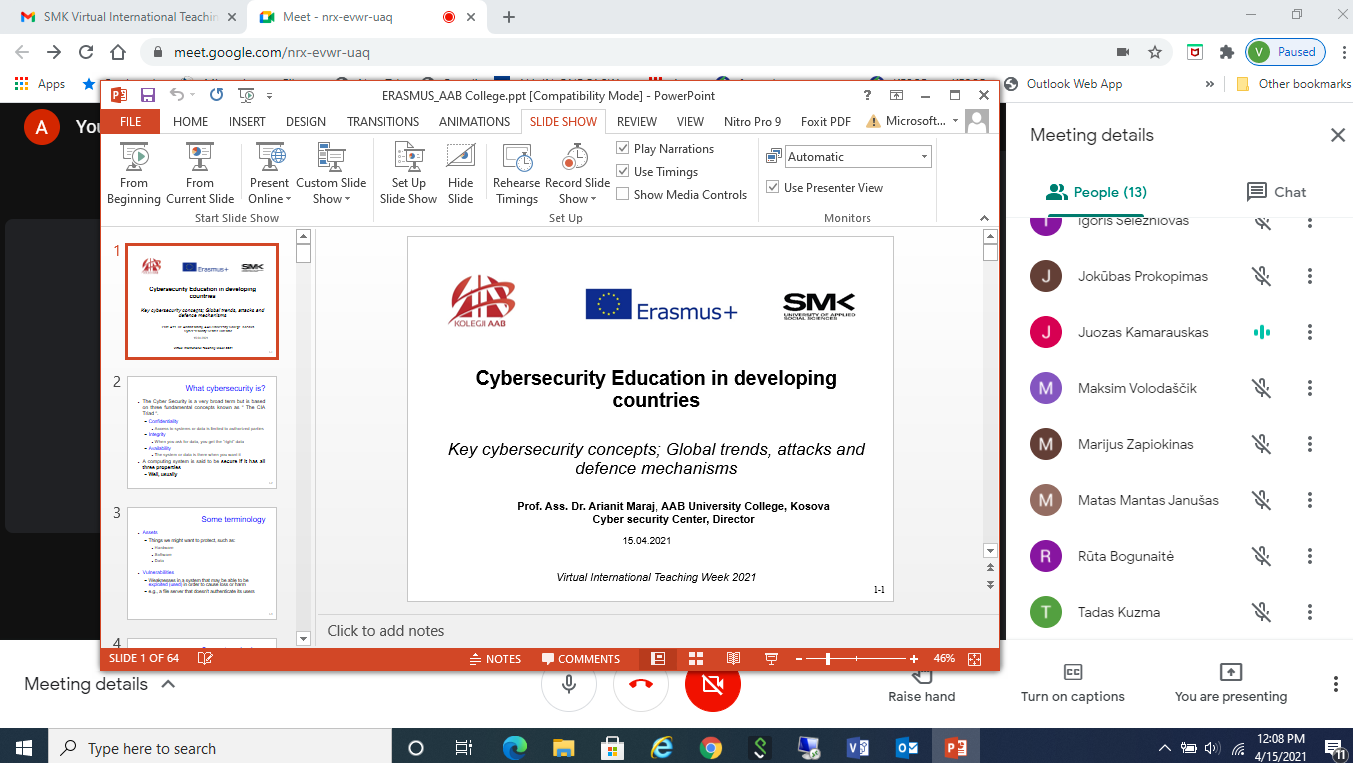Screen dimensions: 1353x763
Task: Enable Show Media Controls checkbox
Action: [623, 195]
